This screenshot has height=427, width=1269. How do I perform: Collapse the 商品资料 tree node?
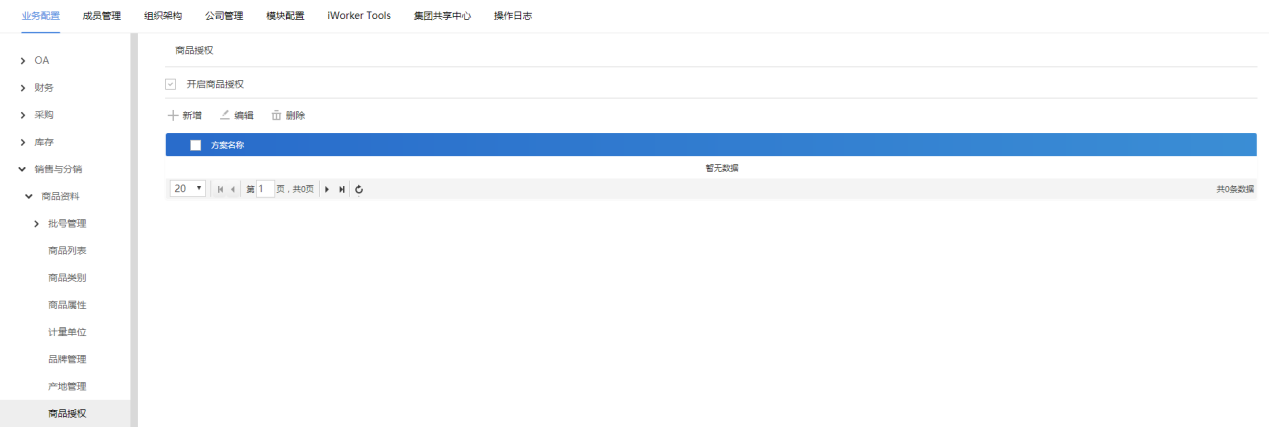(29, 196)
